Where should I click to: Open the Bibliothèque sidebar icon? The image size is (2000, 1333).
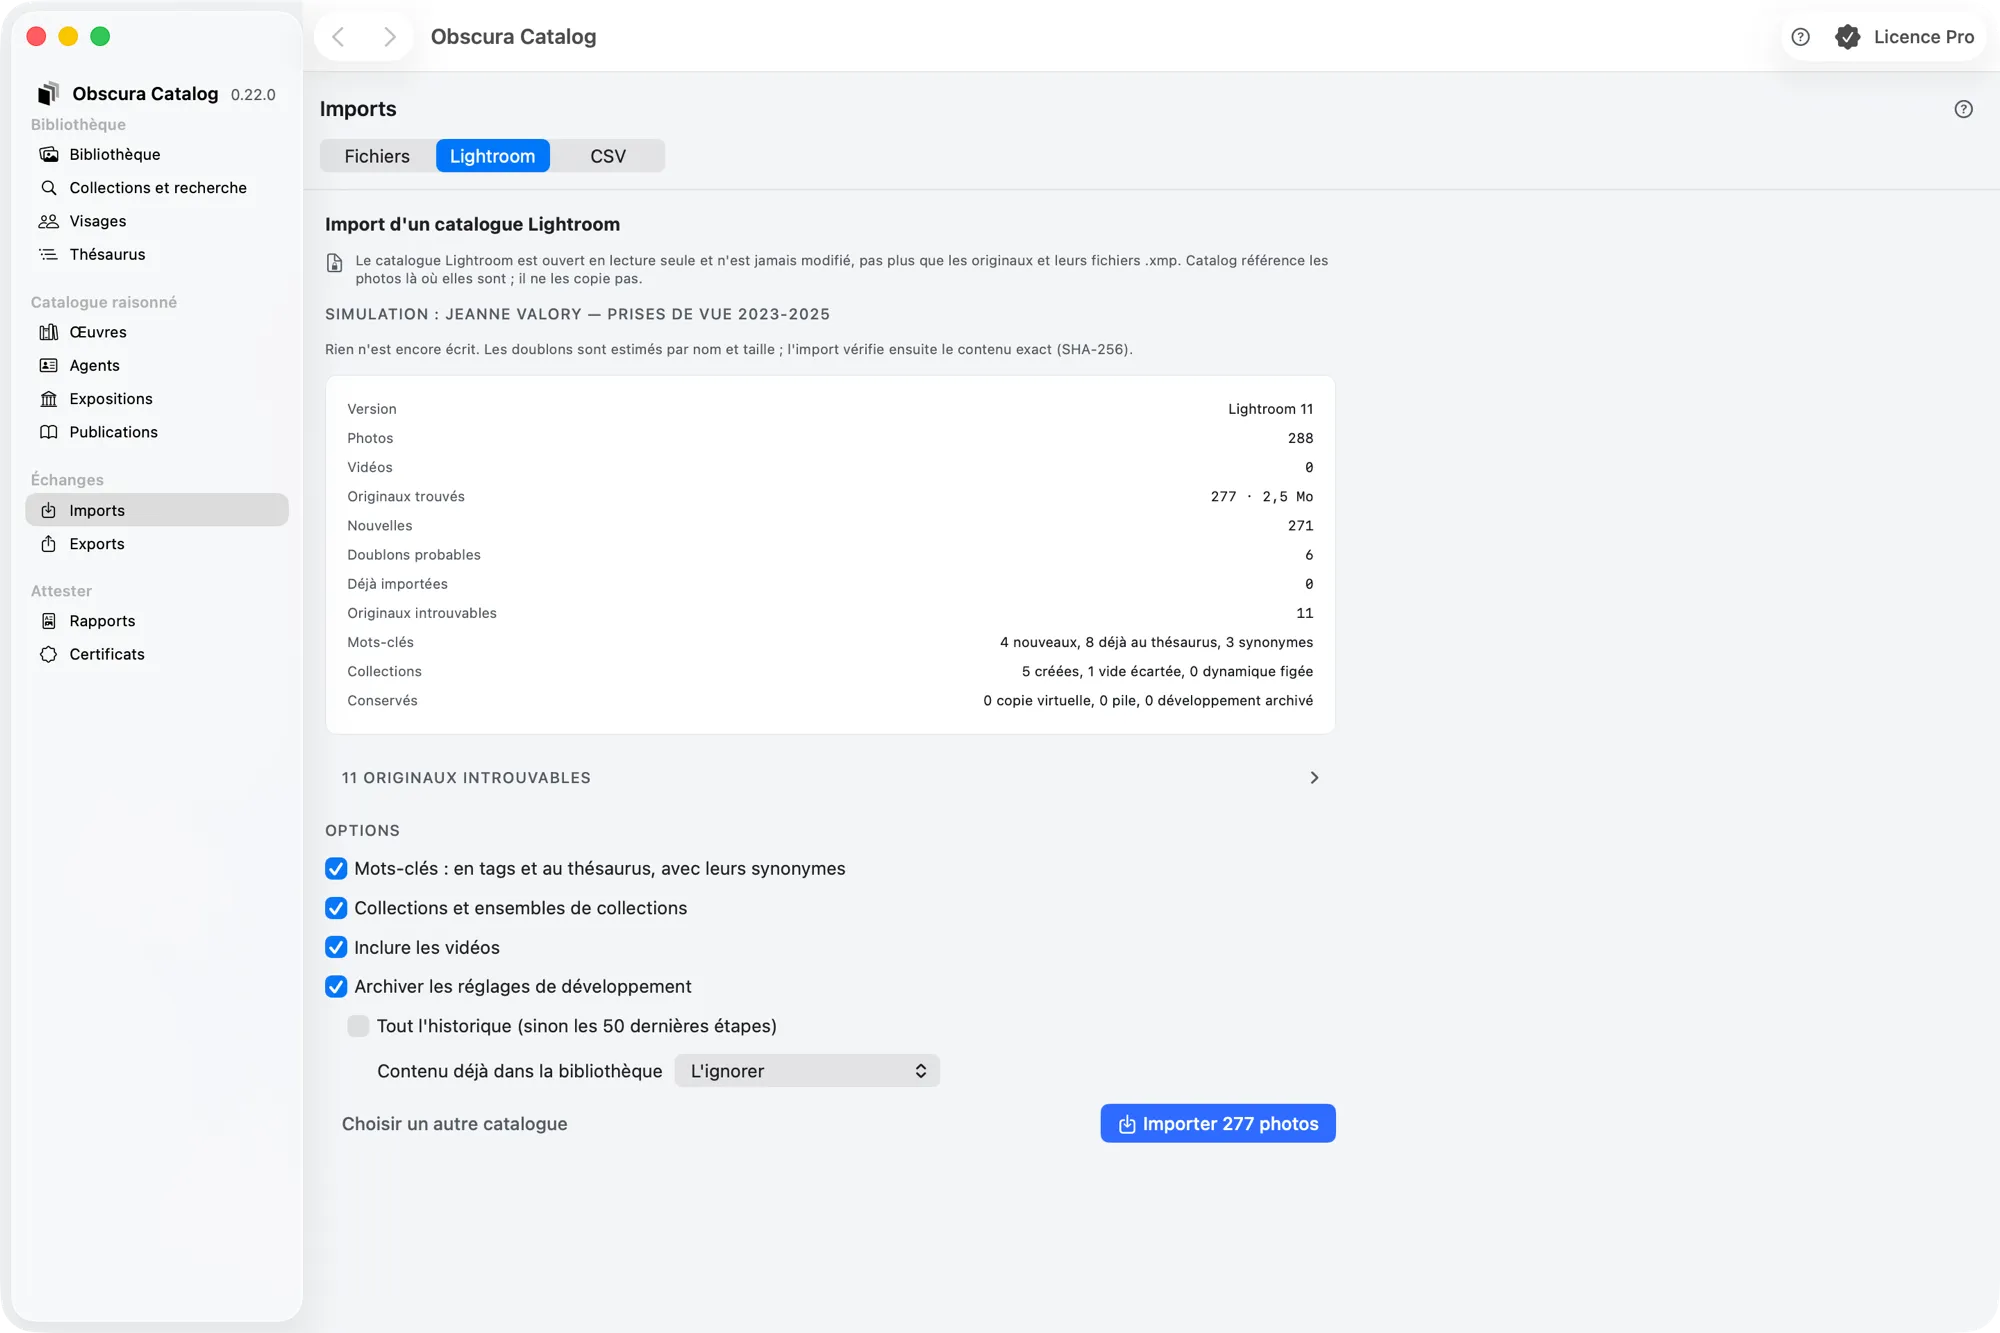(x=48, y=154)
